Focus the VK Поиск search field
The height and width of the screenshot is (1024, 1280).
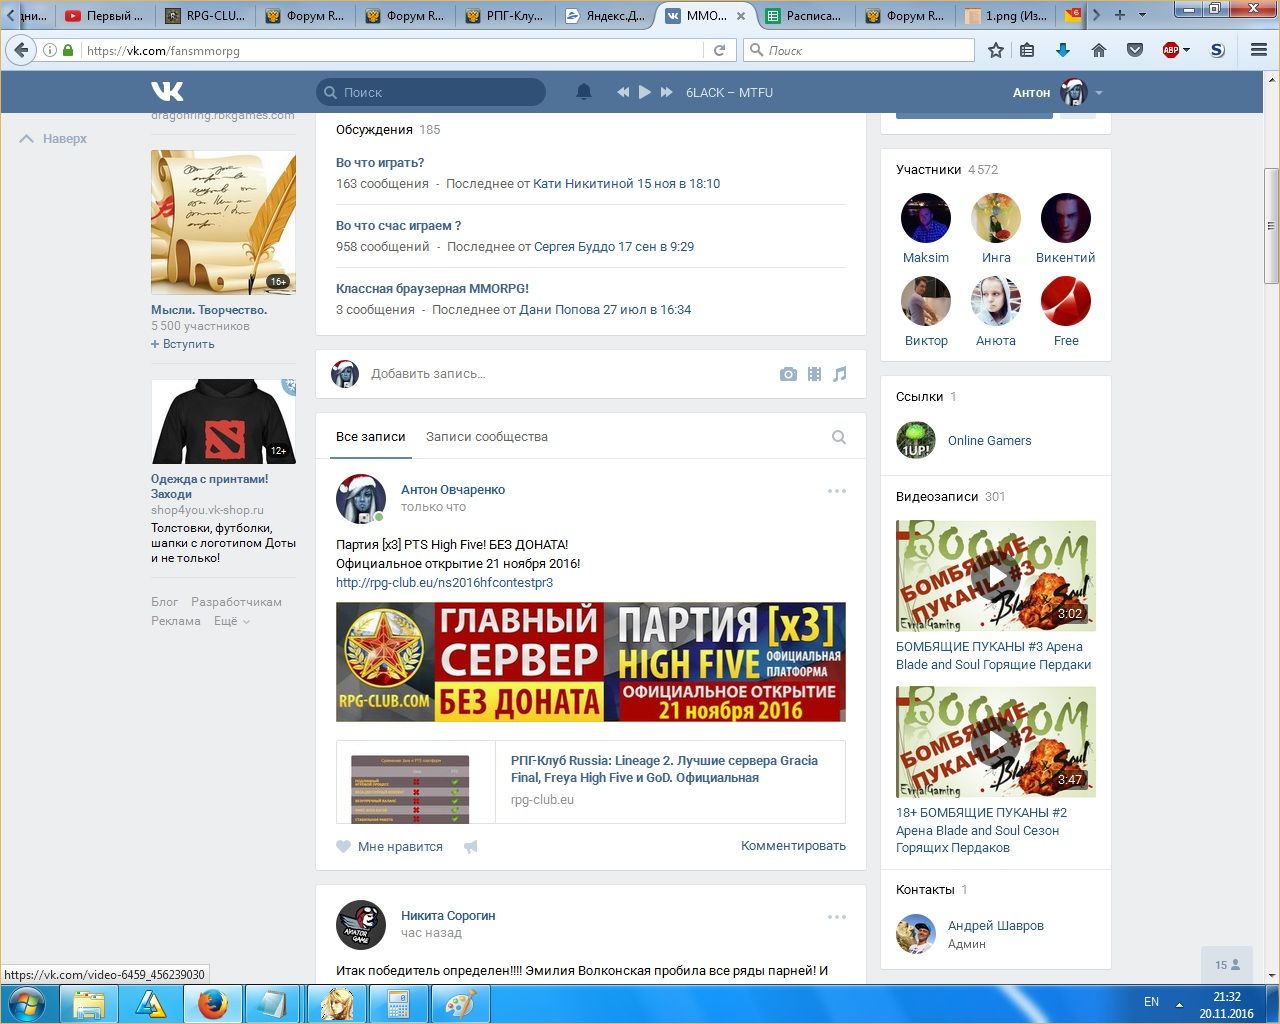(x=431, y=92)
